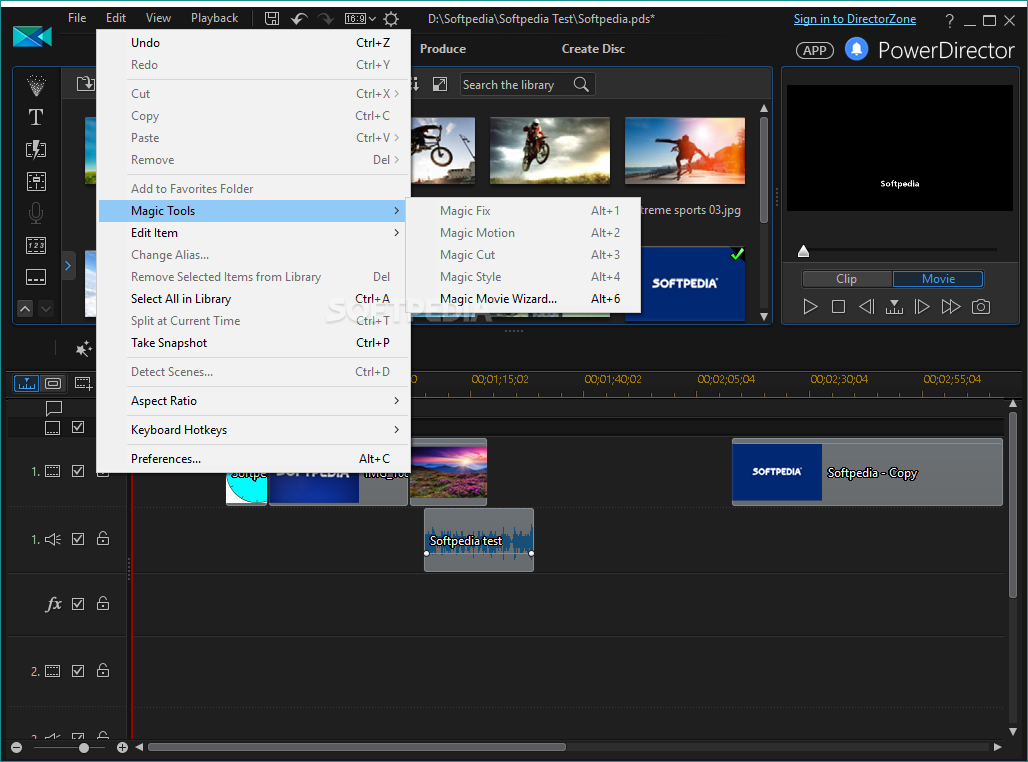Switch to the Produce tab

443,49
